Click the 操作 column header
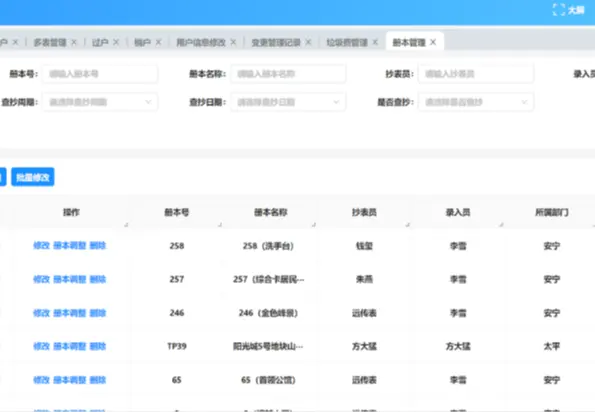The width and height of the screenshot is (595, 413). [71, 212]
